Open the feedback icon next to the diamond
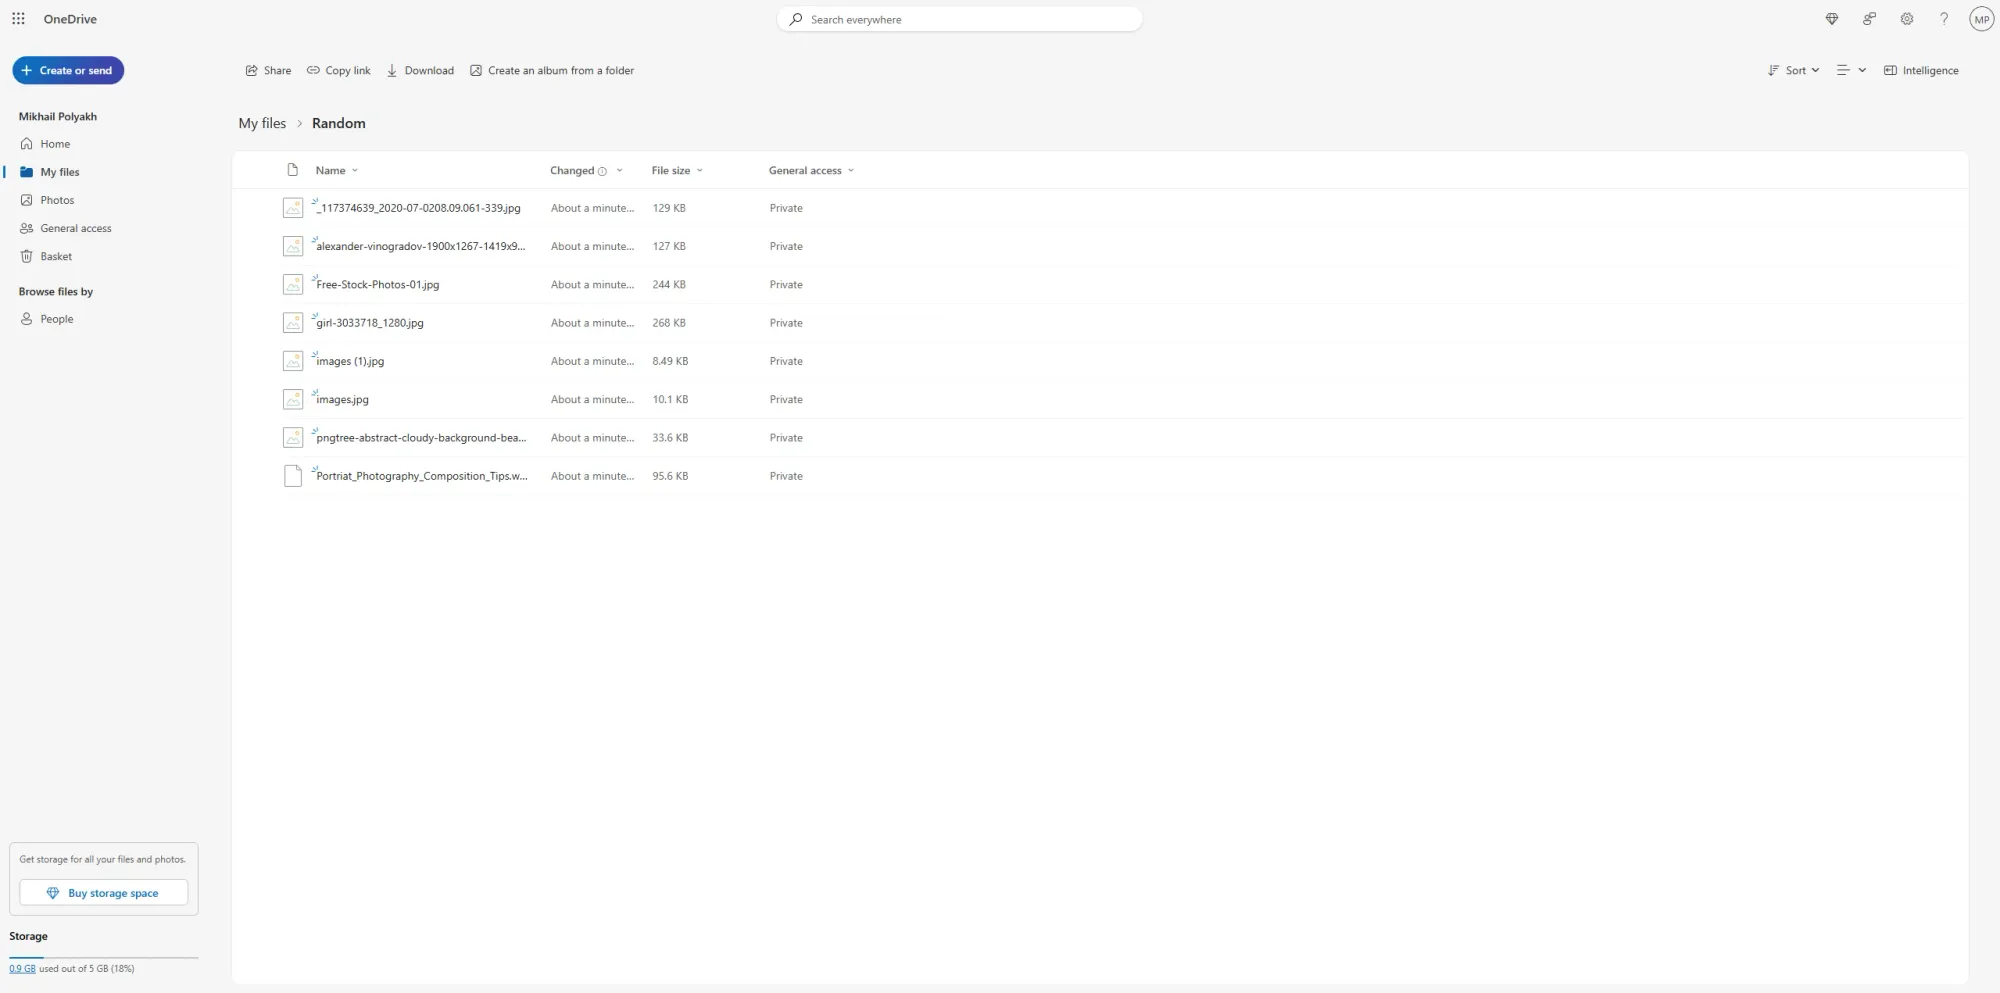This screenshot has width=2000, height=993. tap(1868, 19)
